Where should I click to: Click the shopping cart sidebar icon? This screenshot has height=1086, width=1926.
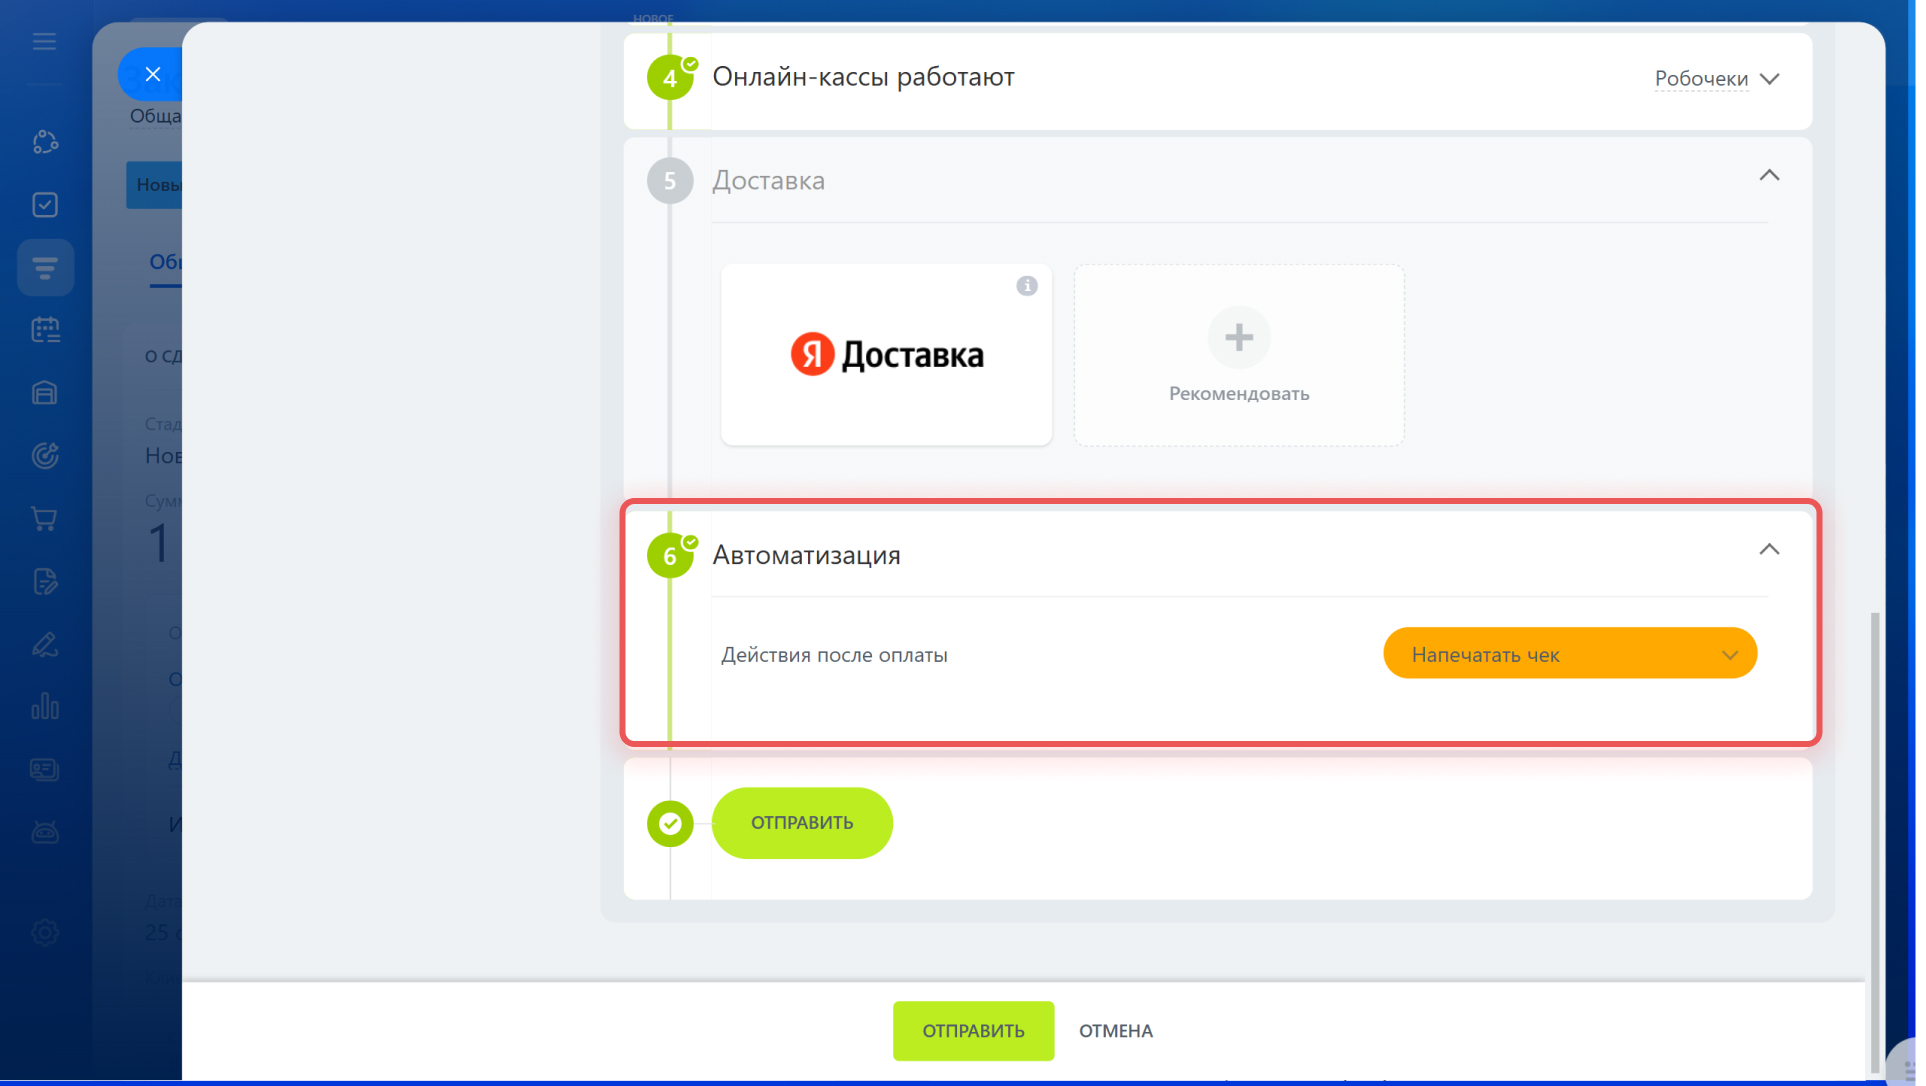45,519
